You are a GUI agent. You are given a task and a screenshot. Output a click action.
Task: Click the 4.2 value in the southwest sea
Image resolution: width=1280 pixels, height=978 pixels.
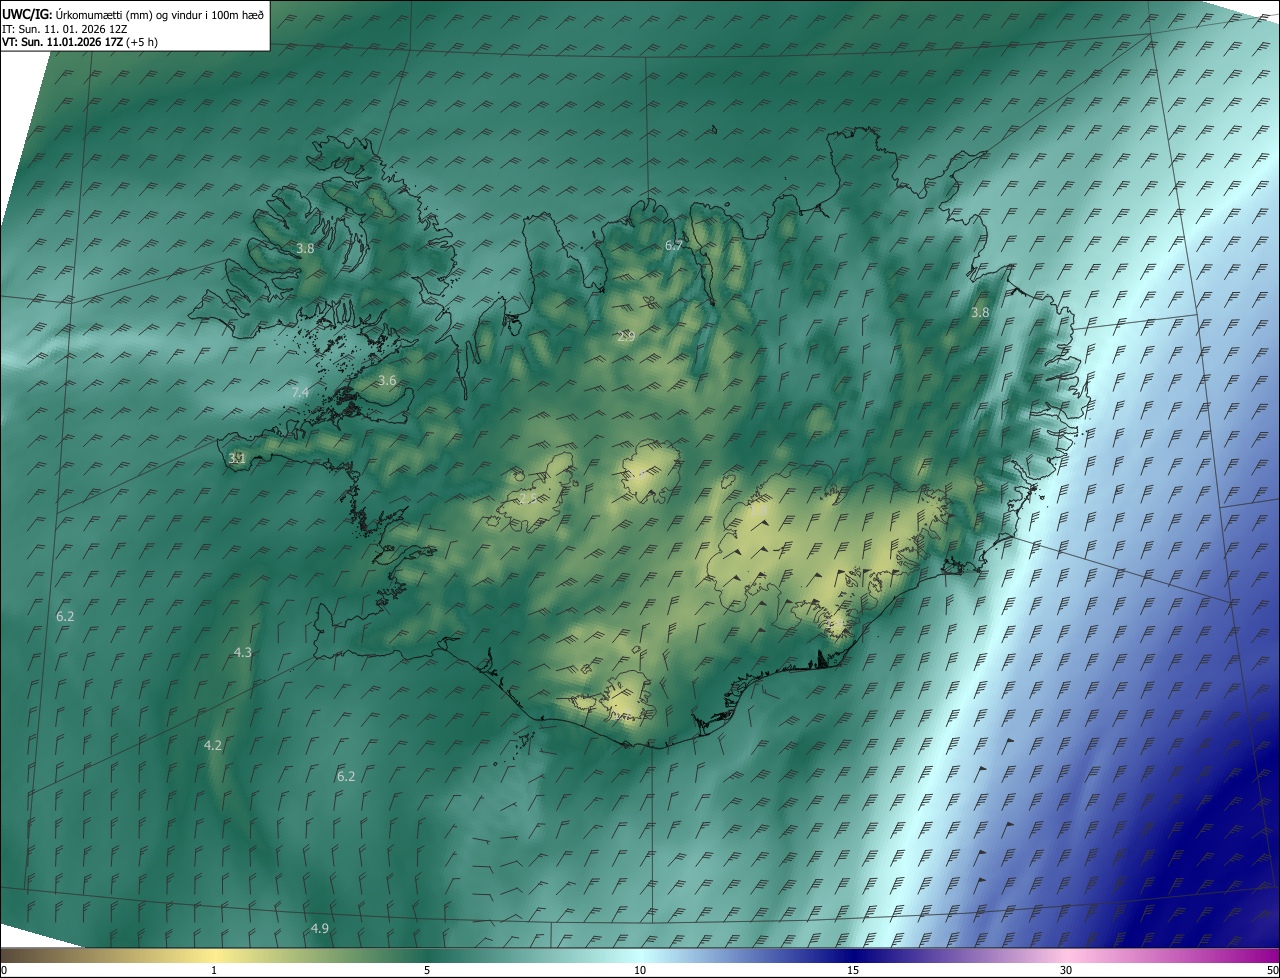[x=213, y=745]
